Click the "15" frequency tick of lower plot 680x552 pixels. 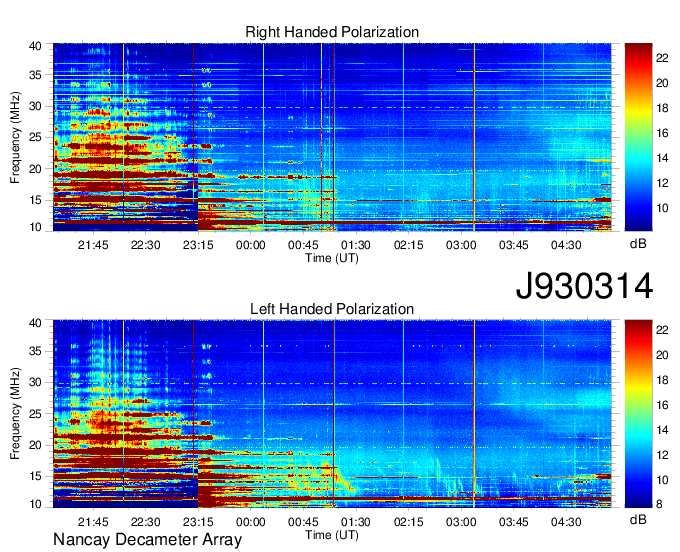coord(35,476)
